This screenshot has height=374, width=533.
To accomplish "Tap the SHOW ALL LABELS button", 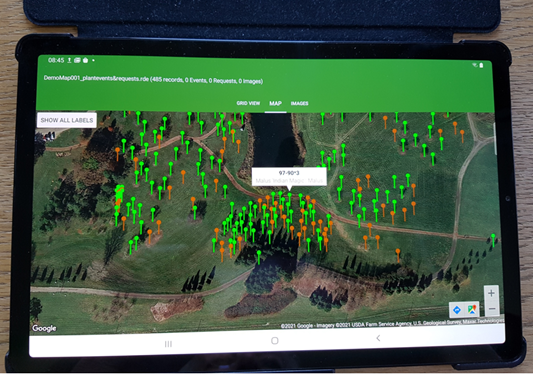I will pyautogui.click(x=67, y=120).
